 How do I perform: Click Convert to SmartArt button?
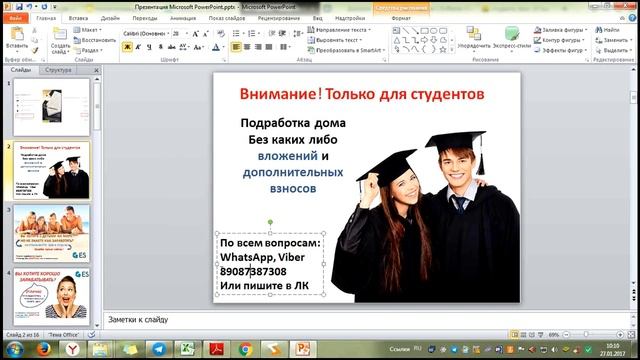click(x=347, y=50)
